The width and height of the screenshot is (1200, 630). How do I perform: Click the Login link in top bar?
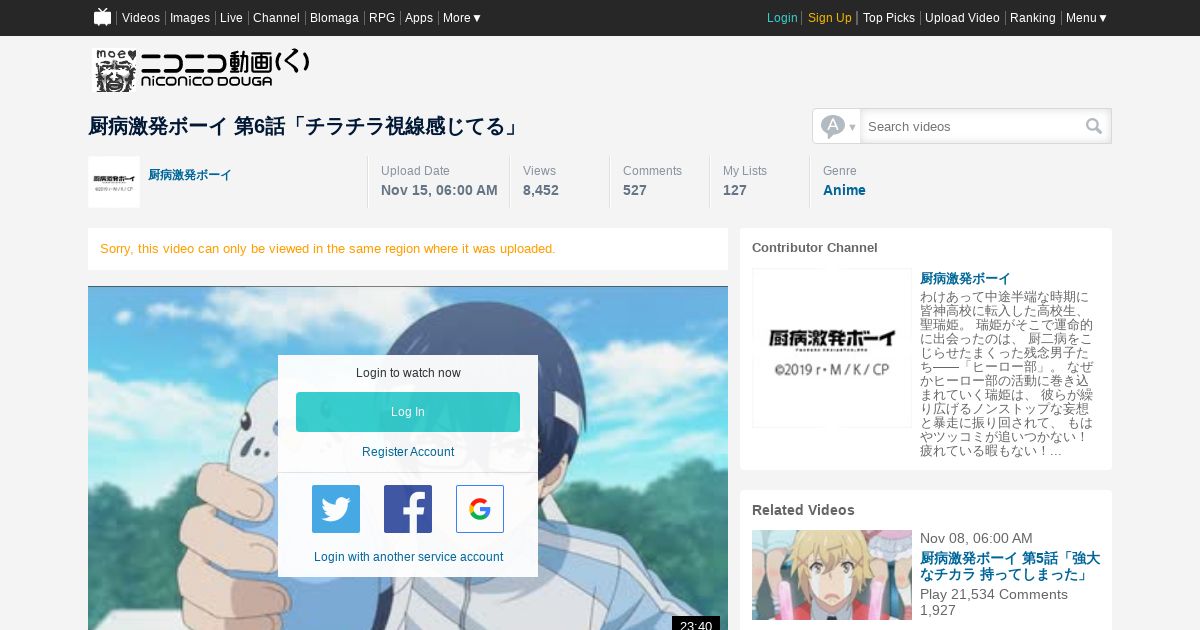782,18
